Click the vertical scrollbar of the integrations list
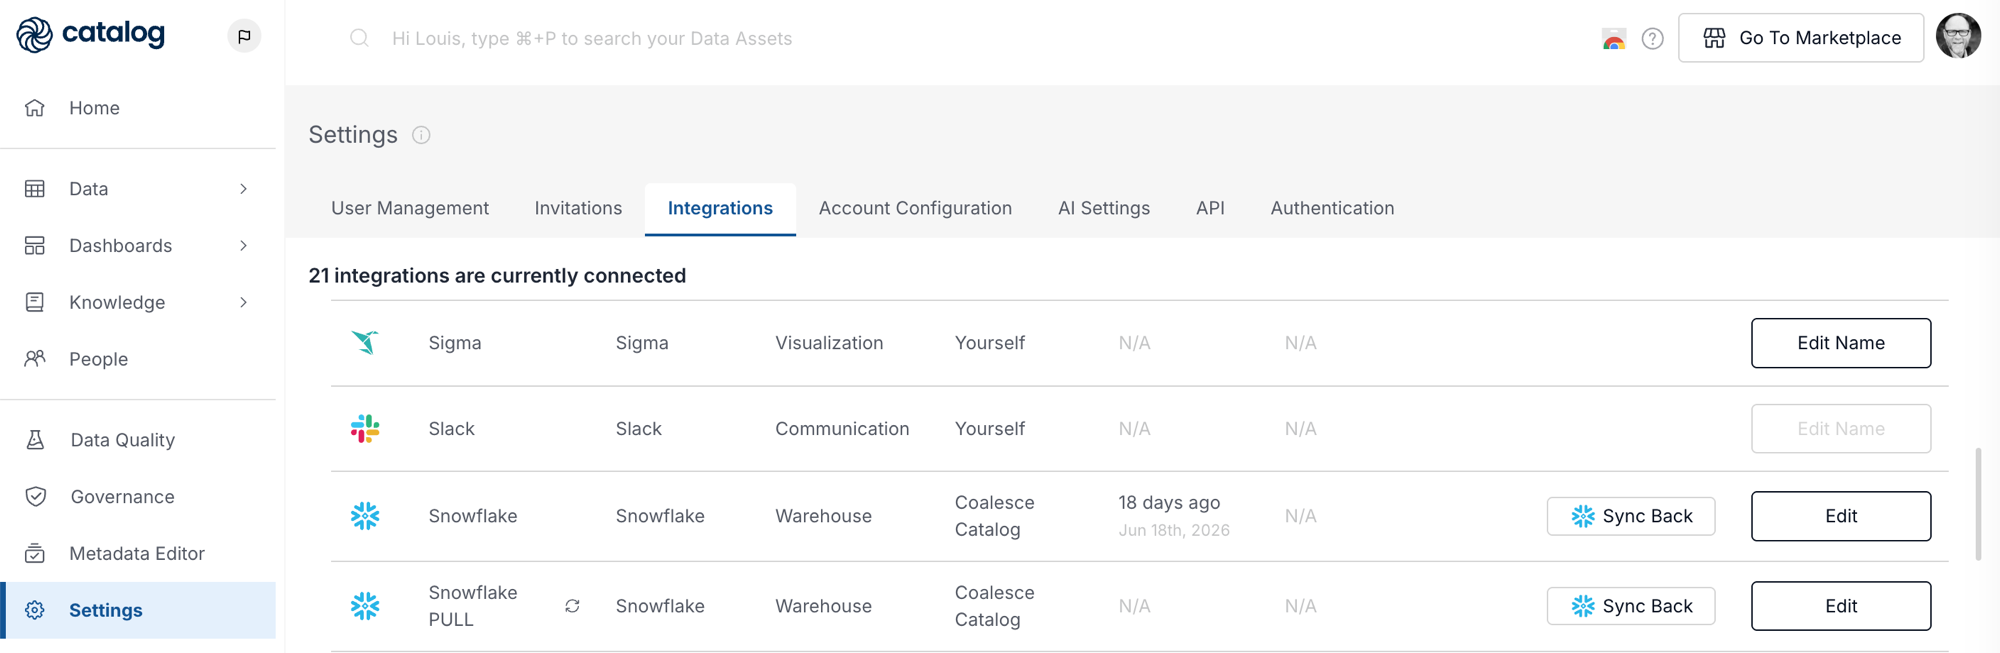Viewport: 2000px width, 653px height. 1978,505
